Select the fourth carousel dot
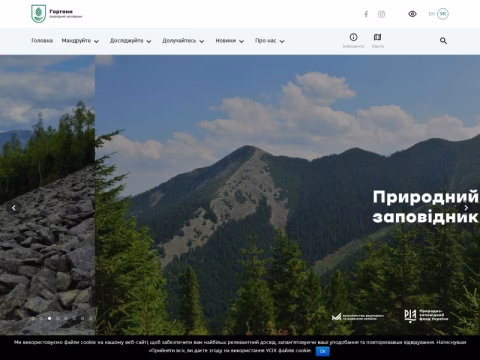This screenshot has width=480, height=360. coord(58,318)
